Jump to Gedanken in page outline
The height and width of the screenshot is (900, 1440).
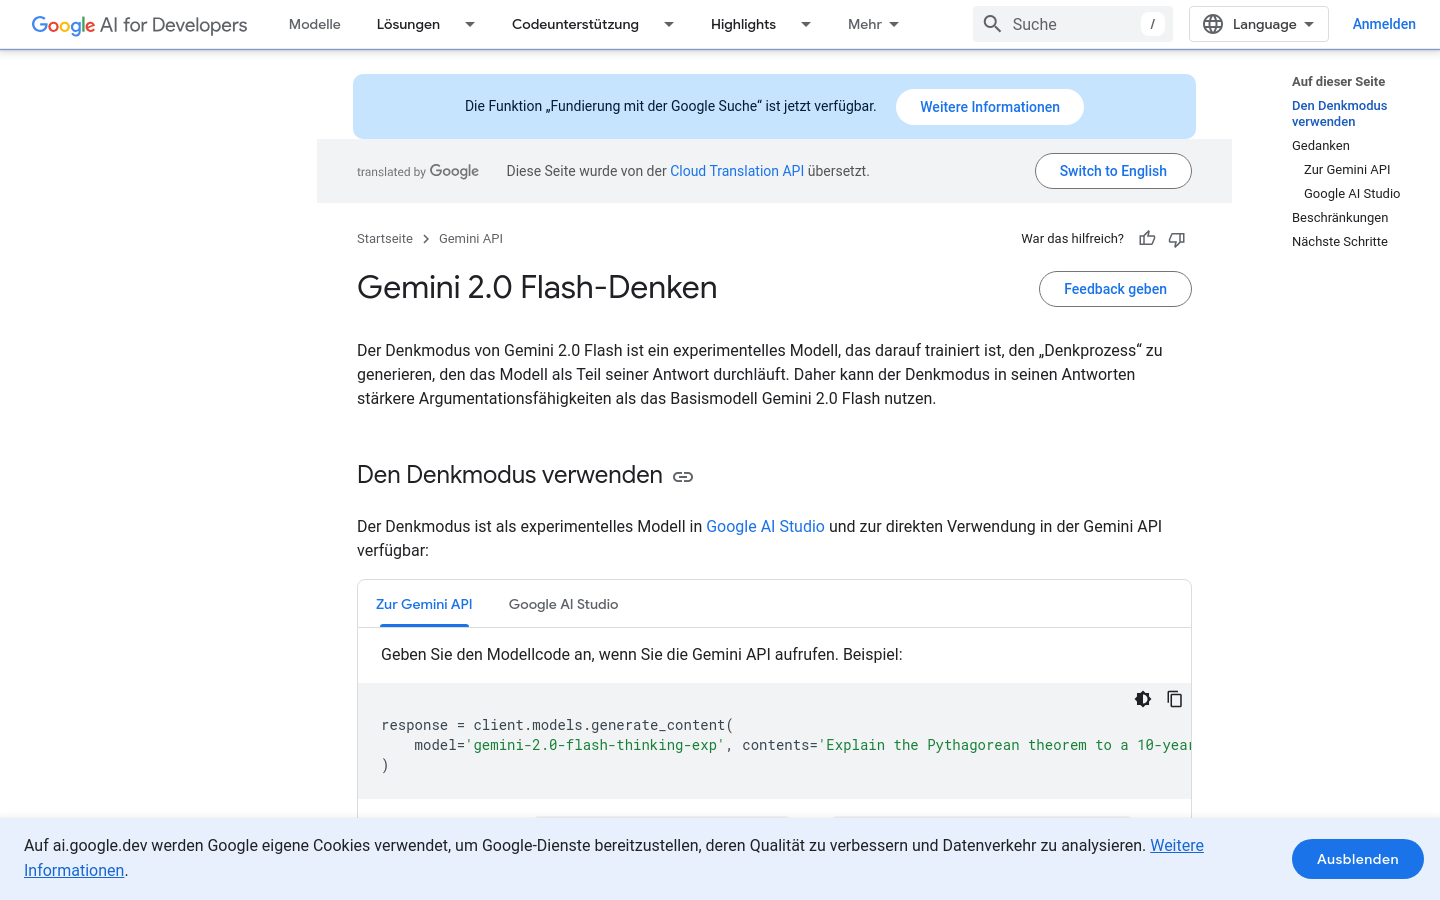pos(1321,146)
